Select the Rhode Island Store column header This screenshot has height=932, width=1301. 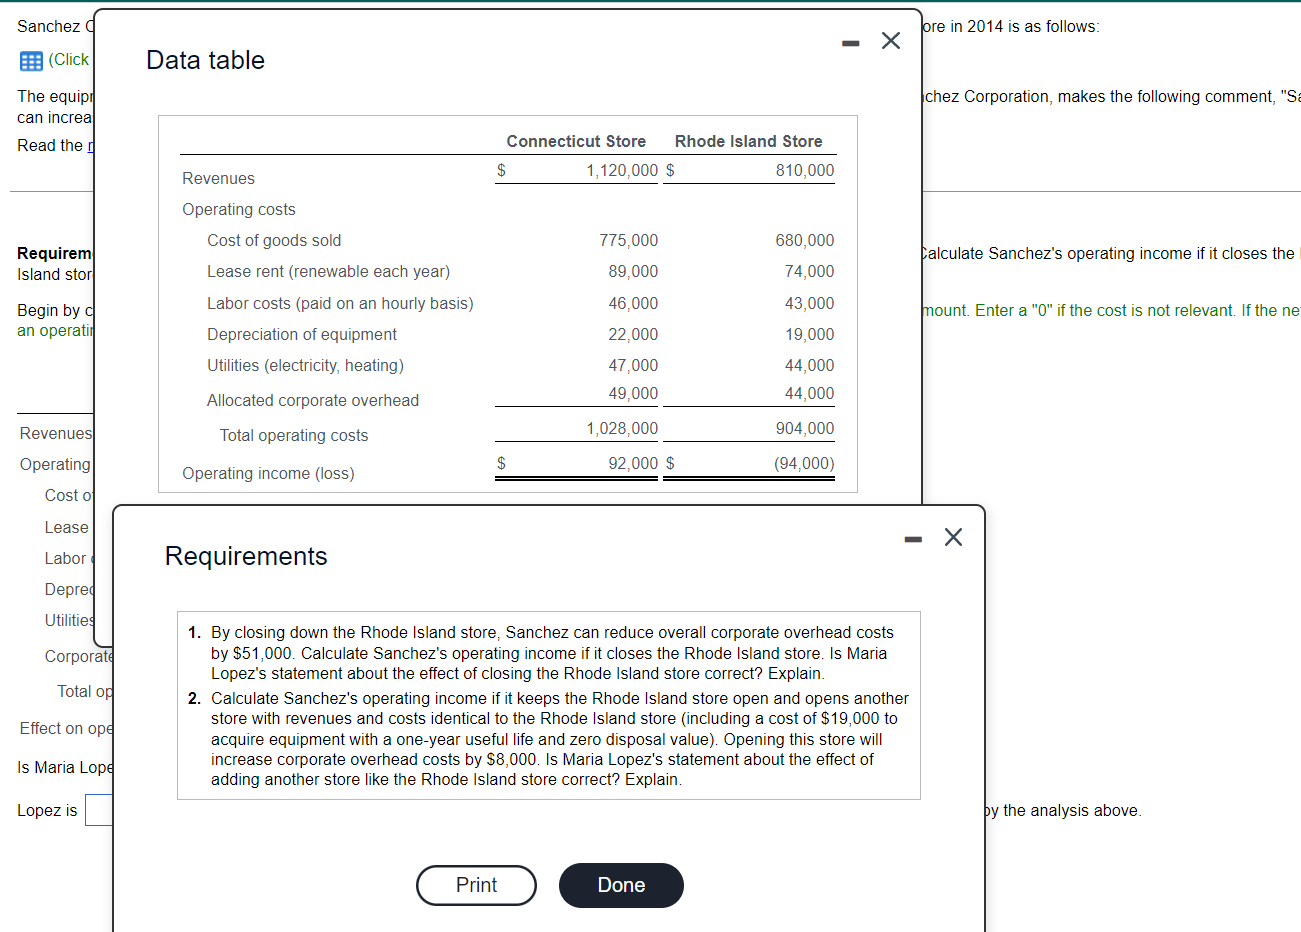(749, 141)
